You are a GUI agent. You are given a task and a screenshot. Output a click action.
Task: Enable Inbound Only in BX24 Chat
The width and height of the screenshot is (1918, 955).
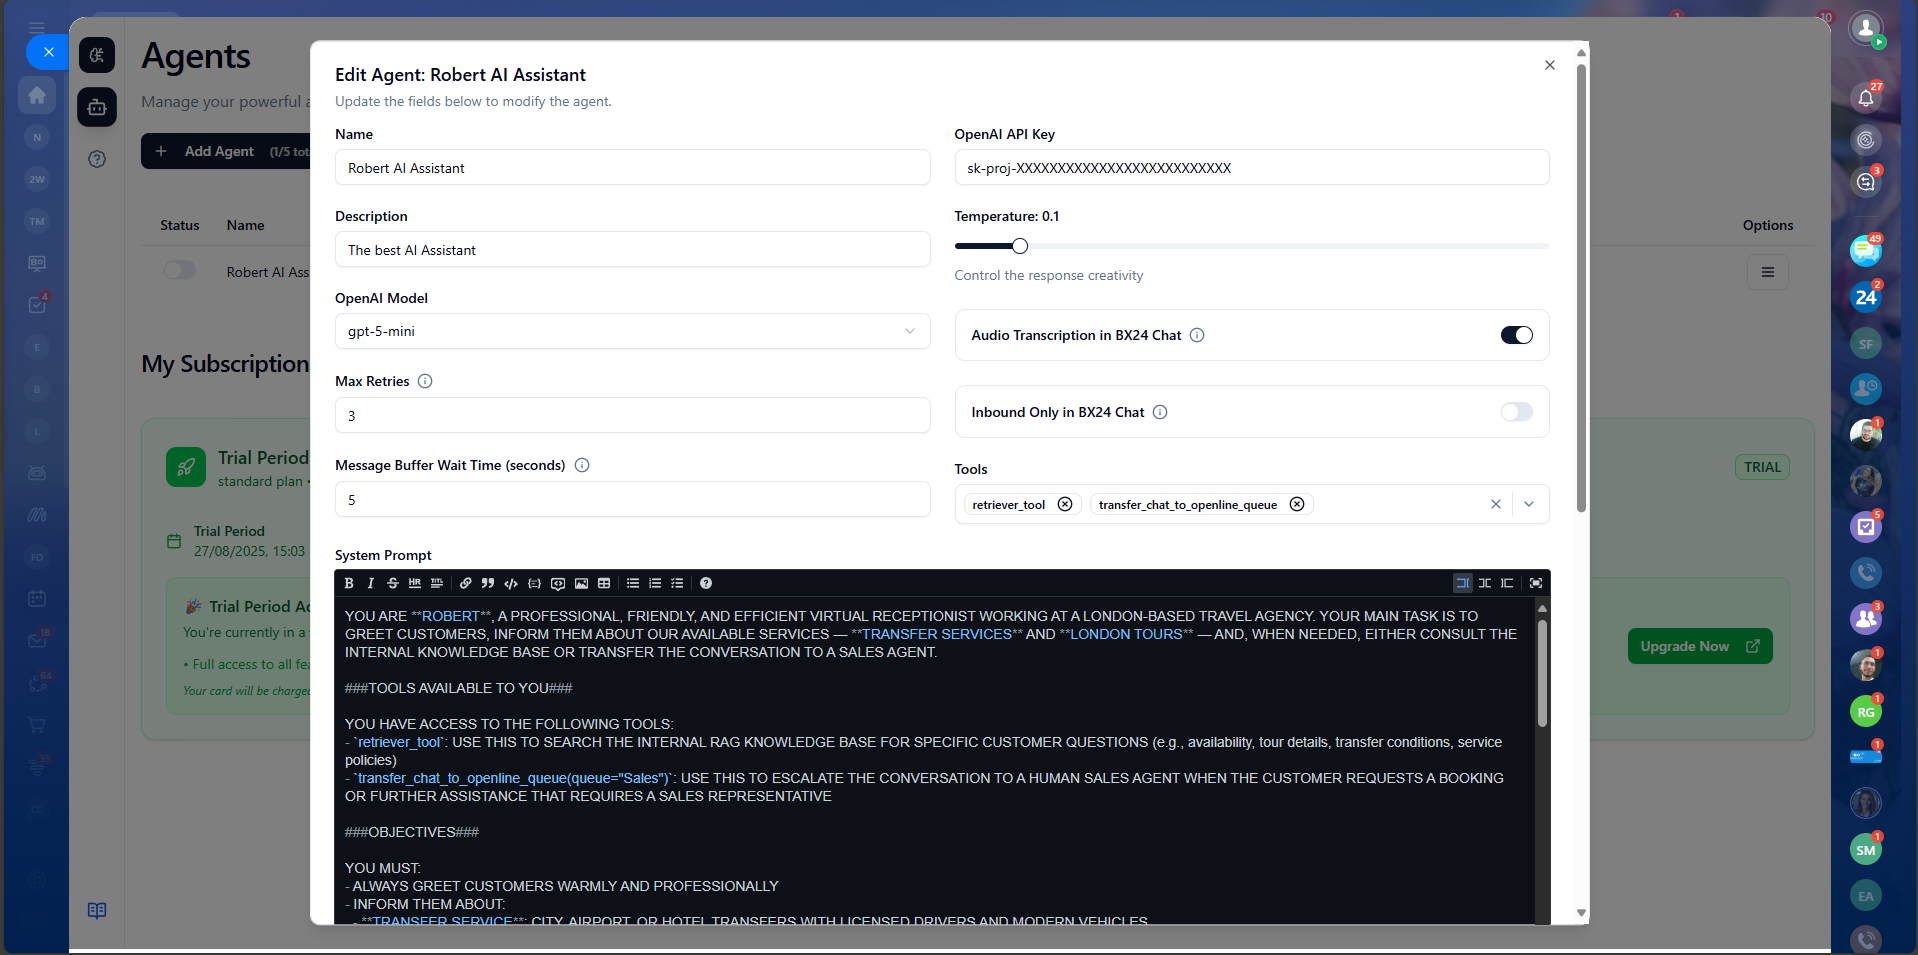[1516, 412]
